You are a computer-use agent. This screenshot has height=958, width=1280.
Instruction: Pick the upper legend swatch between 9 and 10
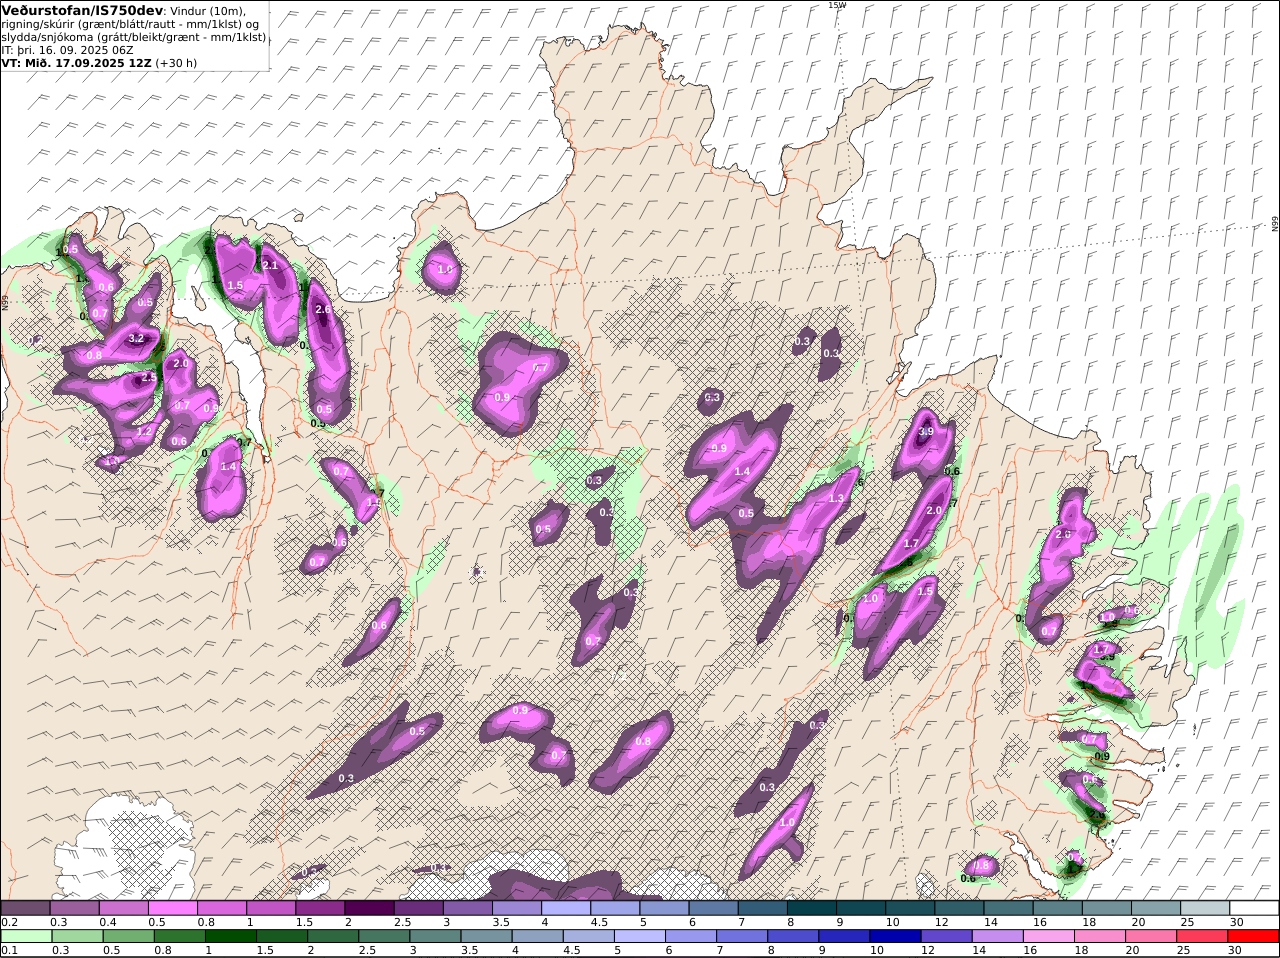[861, 908]
